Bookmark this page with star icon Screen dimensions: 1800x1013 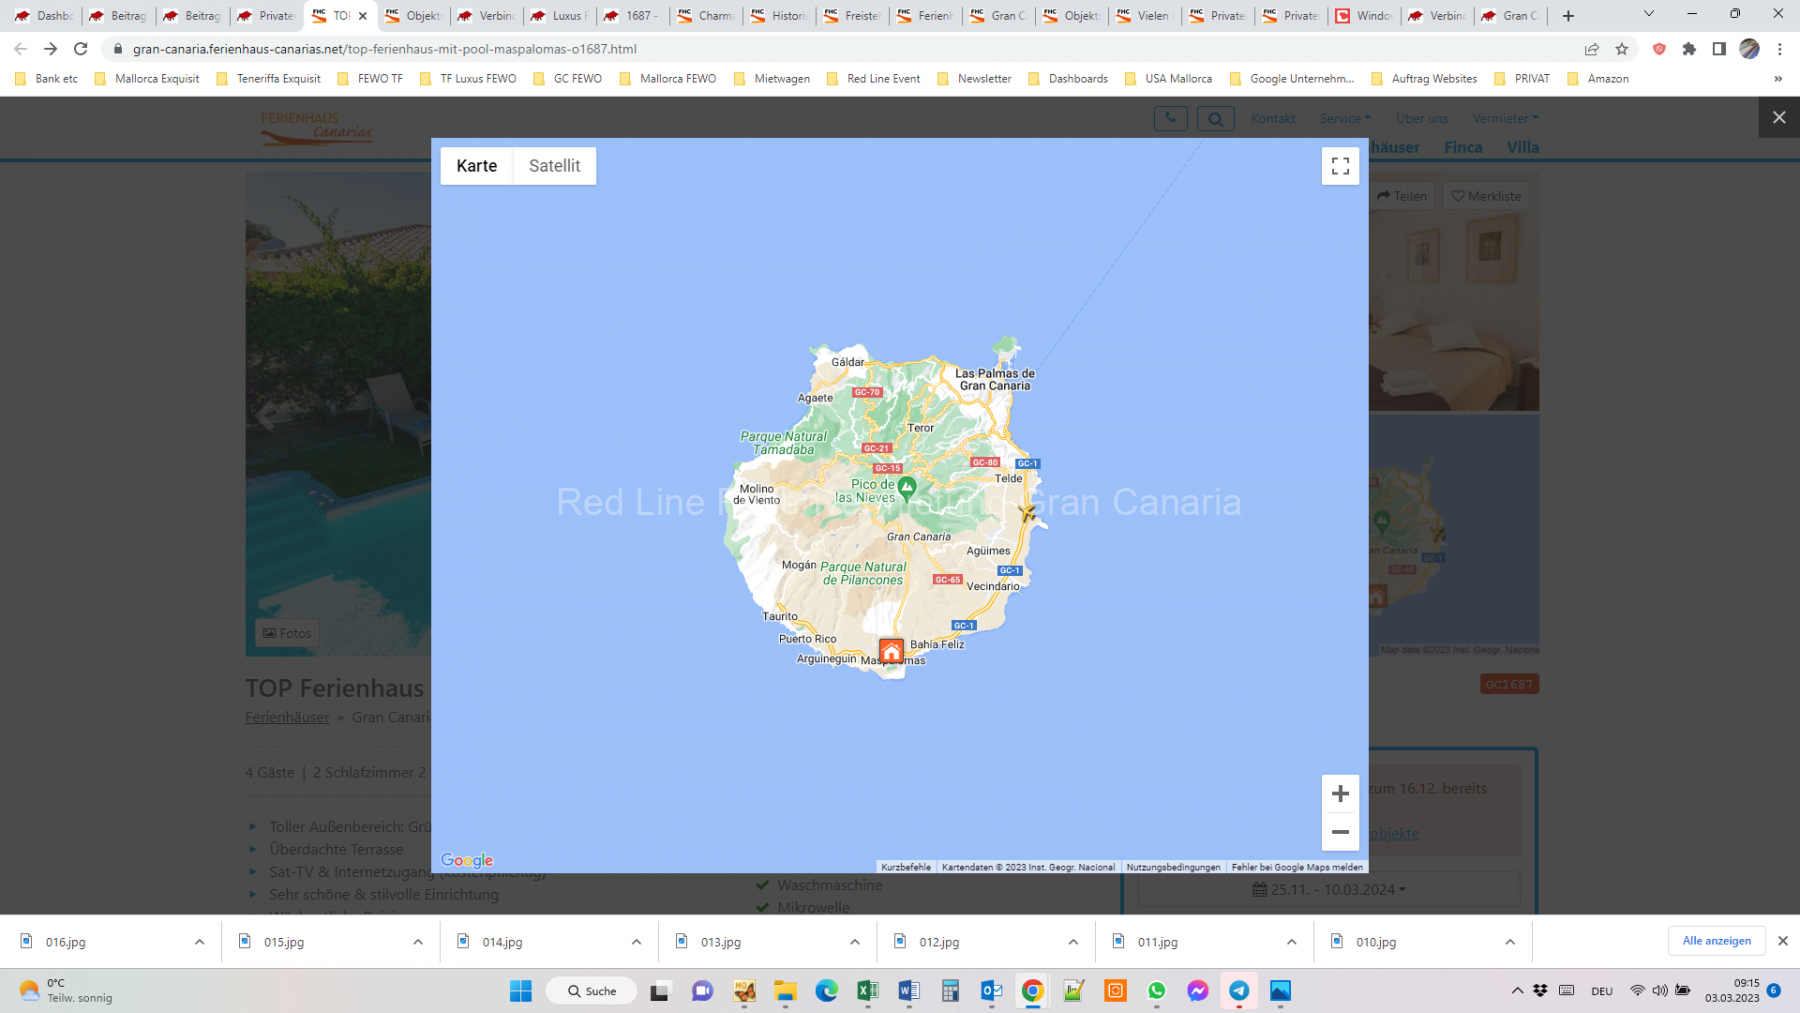coord(1622,48)
